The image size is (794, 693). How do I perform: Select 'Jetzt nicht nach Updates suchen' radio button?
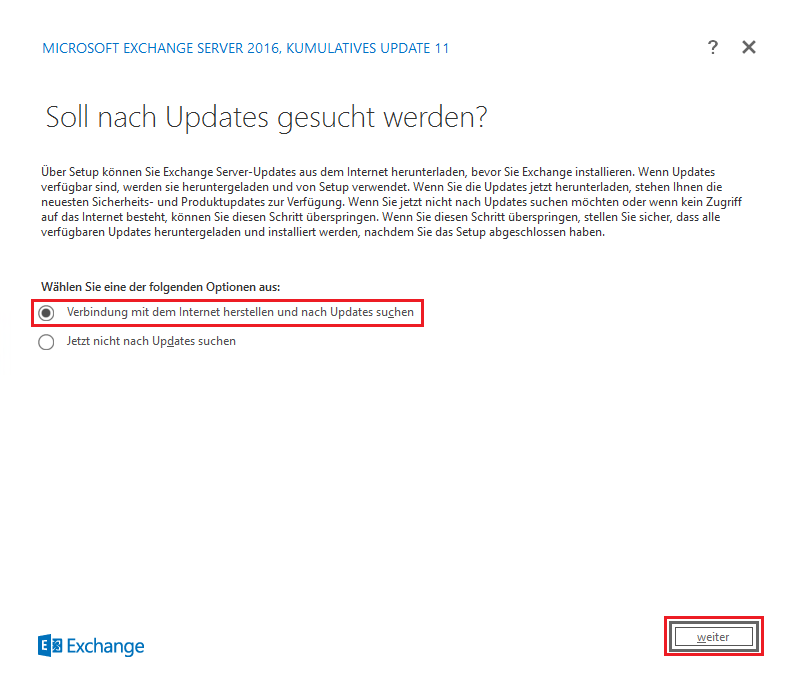point(46,342)
